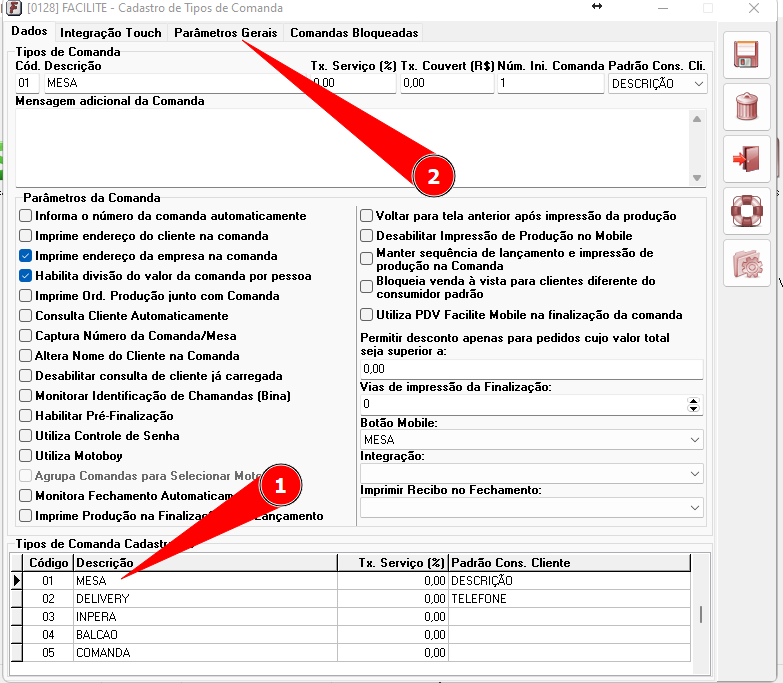
Task: Click the Tx. Serviço (%) column header
Action: (393, 563)
